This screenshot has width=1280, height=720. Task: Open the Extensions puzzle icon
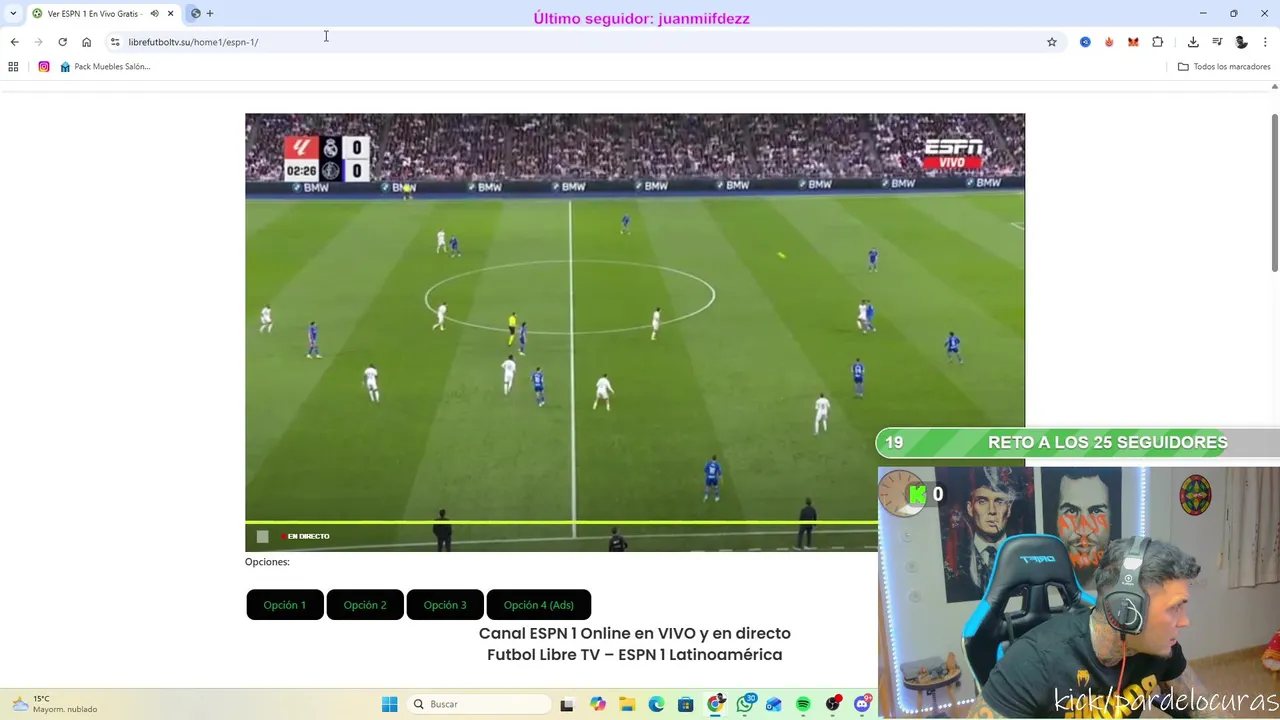pyautogui.click(x=1157, y=42)
